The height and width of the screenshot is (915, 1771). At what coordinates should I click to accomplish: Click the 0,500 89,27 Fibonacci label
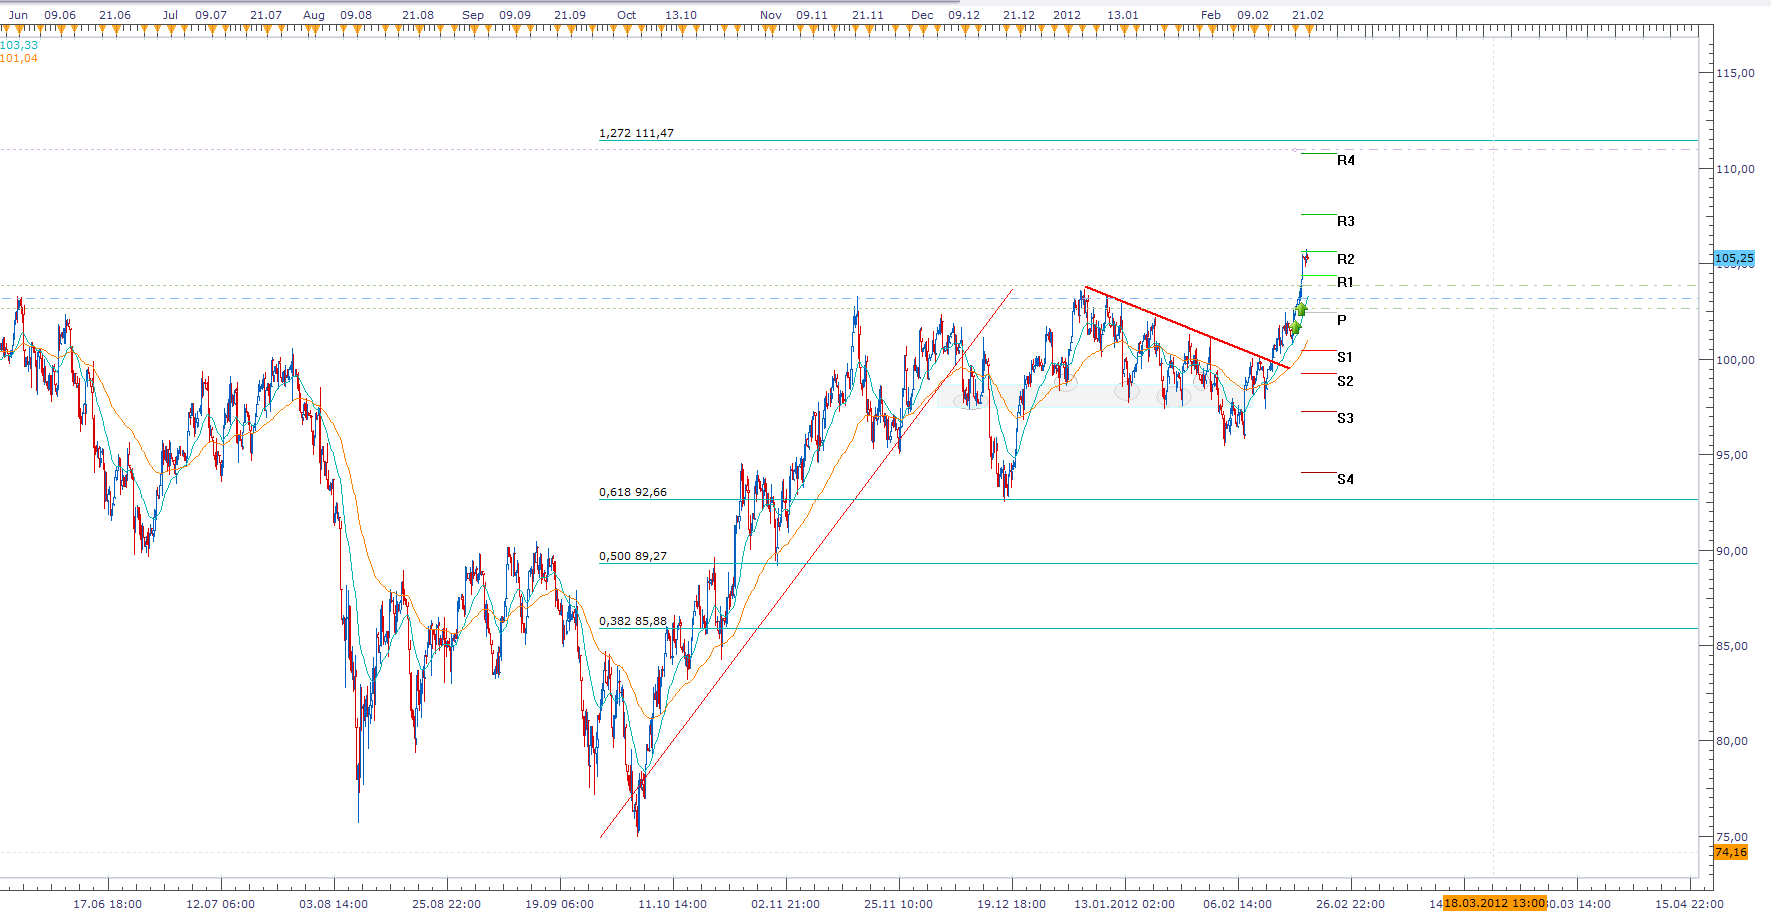pos(632,556)
